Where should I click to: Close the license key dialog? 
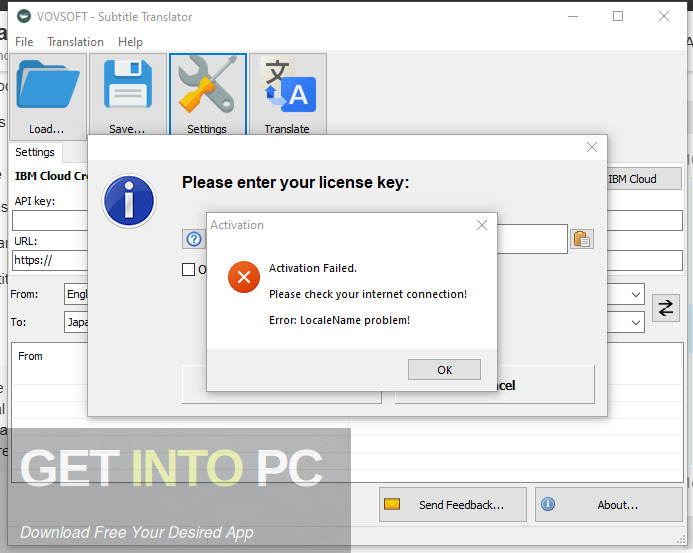coord(592,147)
